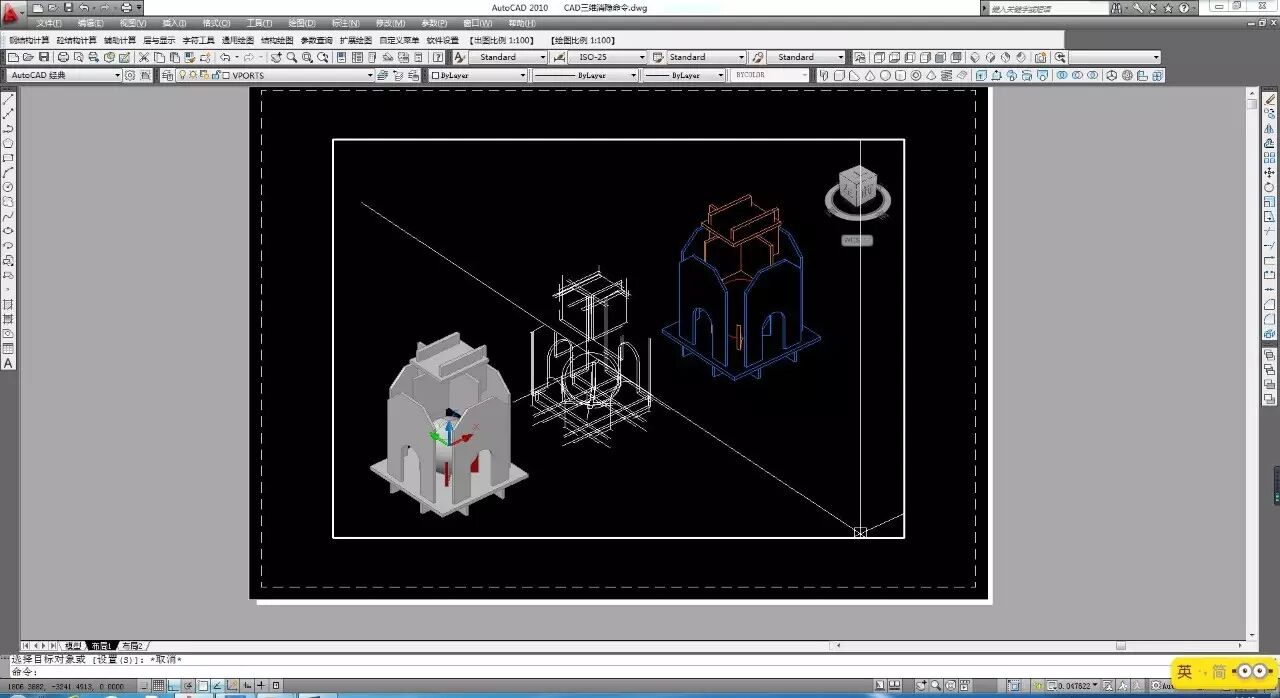Click the Zoom Realtime magnifier icon
This screenshot has width=1280, height=698.
click(292, 57)
